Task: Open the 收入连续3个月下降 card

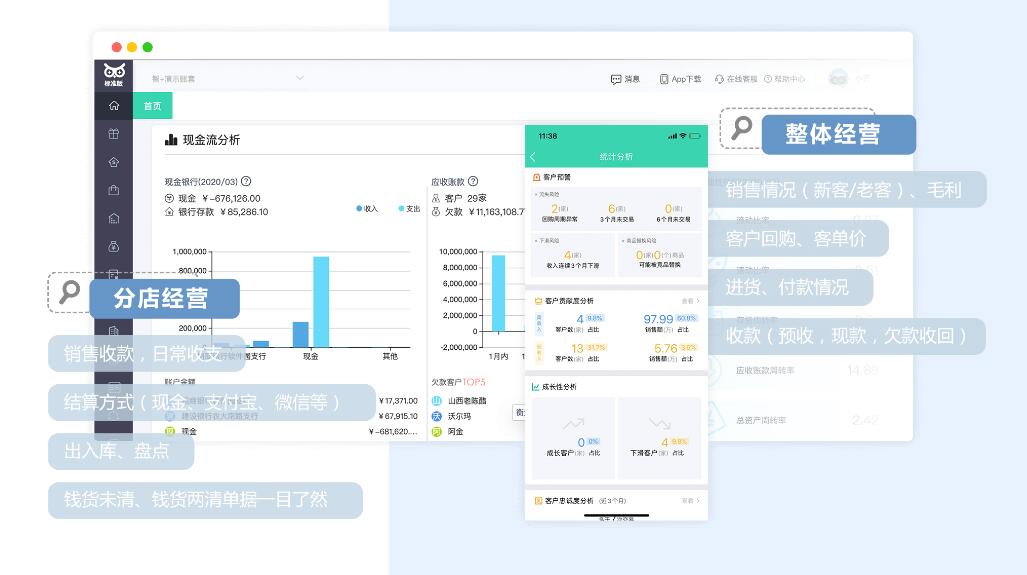Action: click(572, 255)
